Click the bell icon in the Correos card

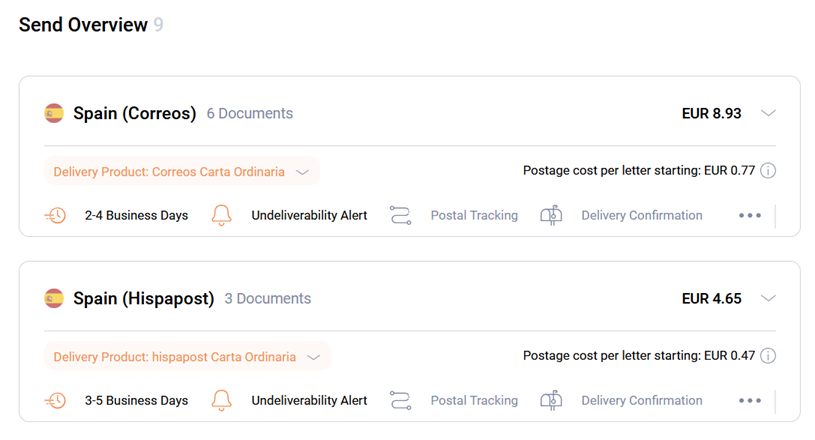coord(221,215)
